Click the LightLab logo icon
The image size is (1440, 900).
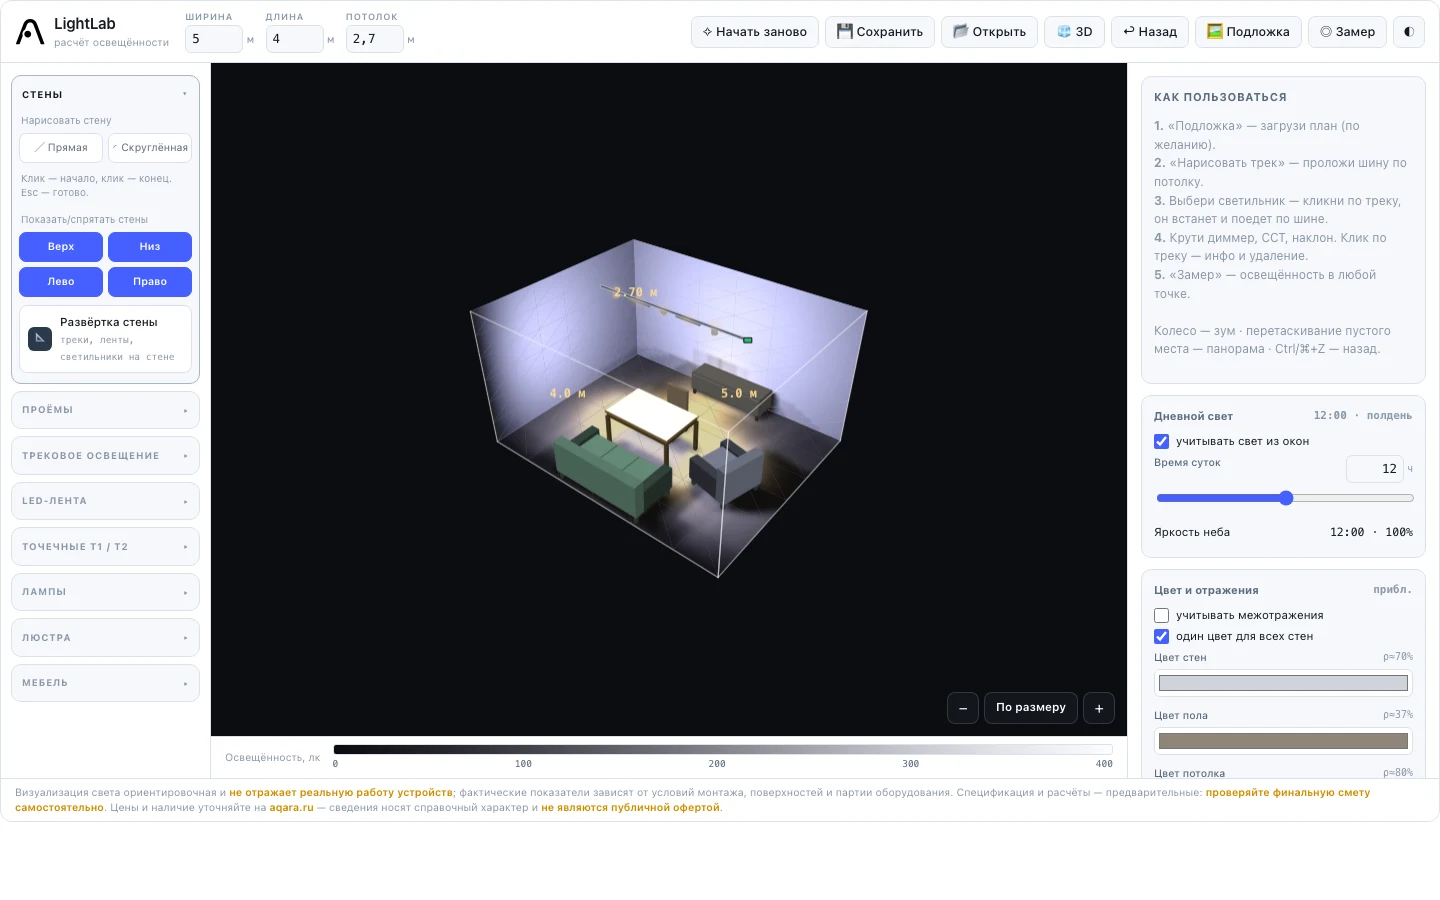tap(30, 32)
